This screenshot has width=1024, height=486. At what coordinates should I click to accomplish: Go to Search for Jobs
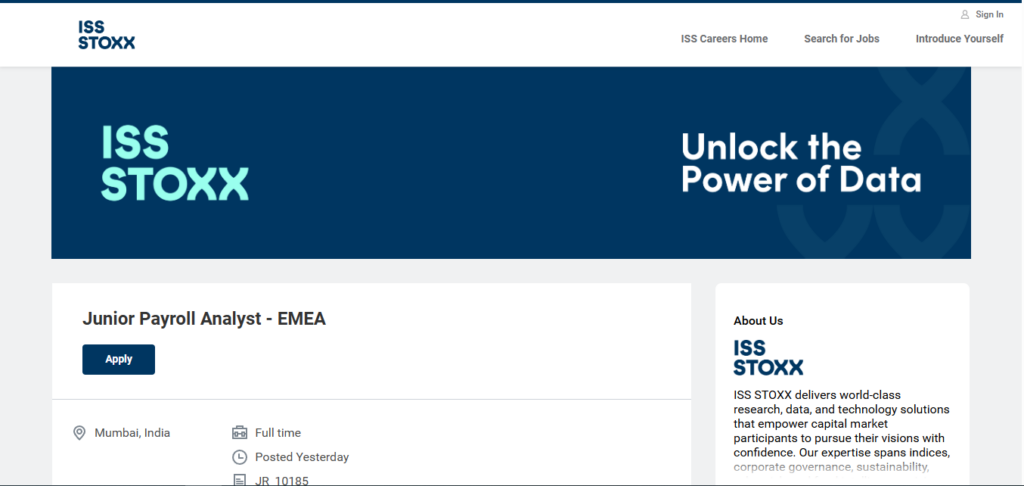841,39
